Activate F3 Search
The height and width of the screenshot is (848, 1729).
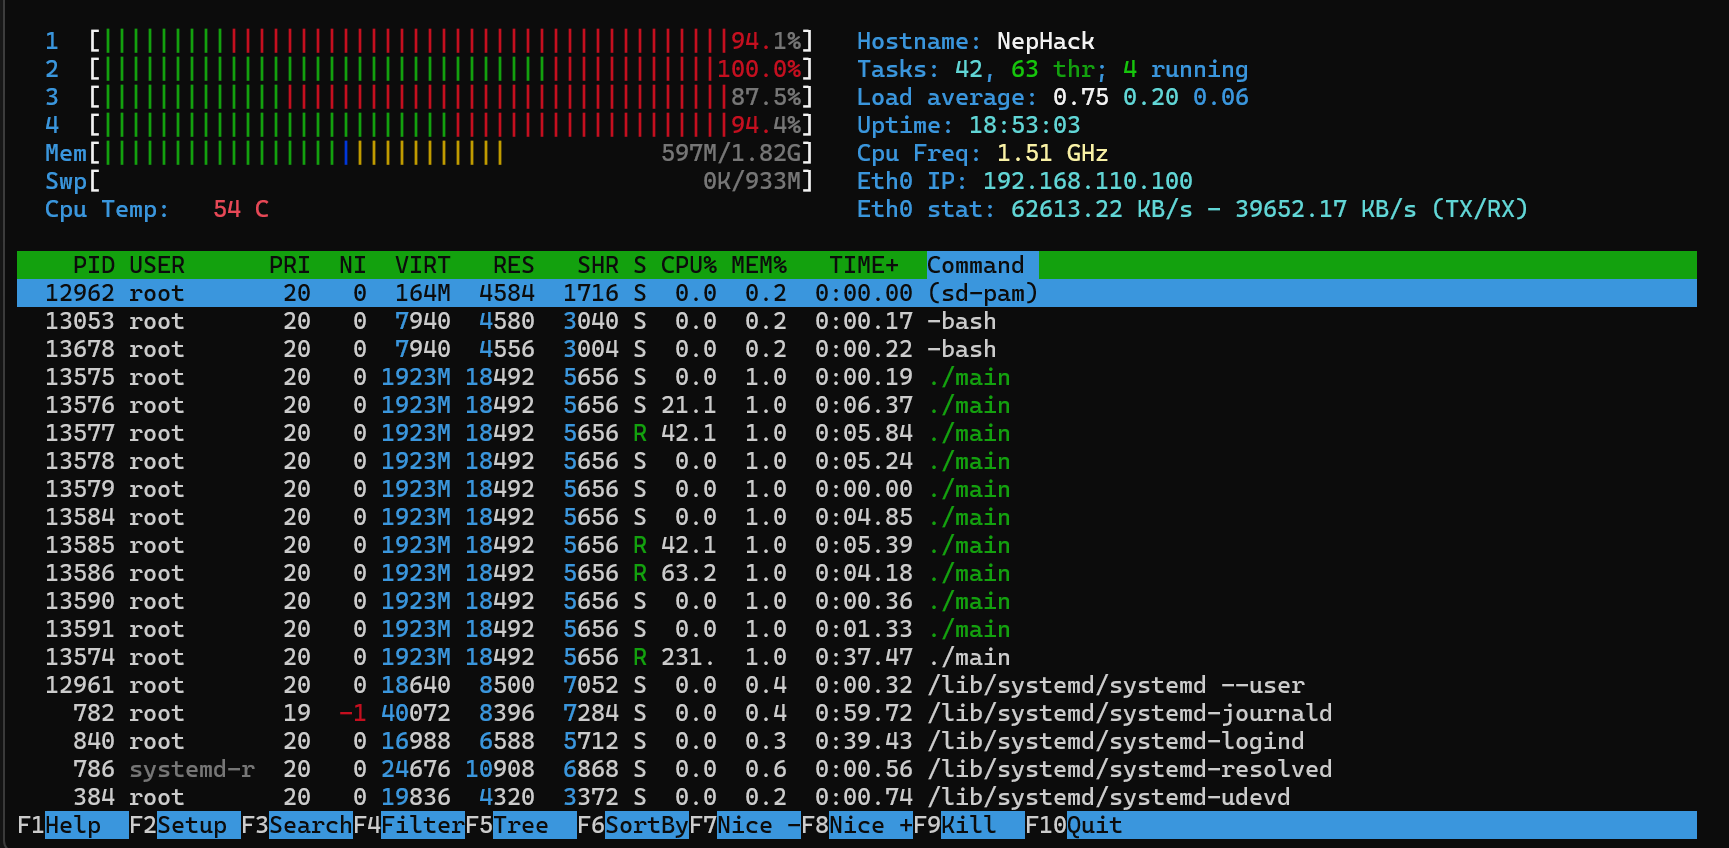click(x=297, y=825)
